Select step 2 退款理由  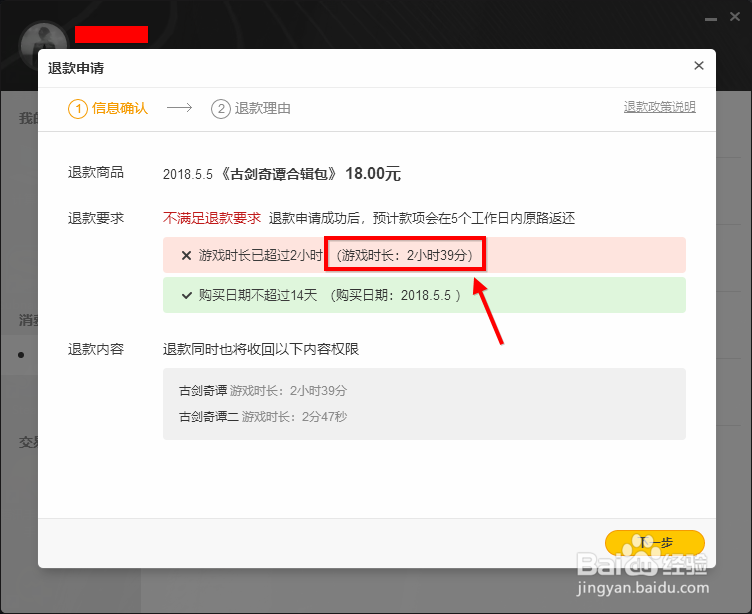(251, 108)
